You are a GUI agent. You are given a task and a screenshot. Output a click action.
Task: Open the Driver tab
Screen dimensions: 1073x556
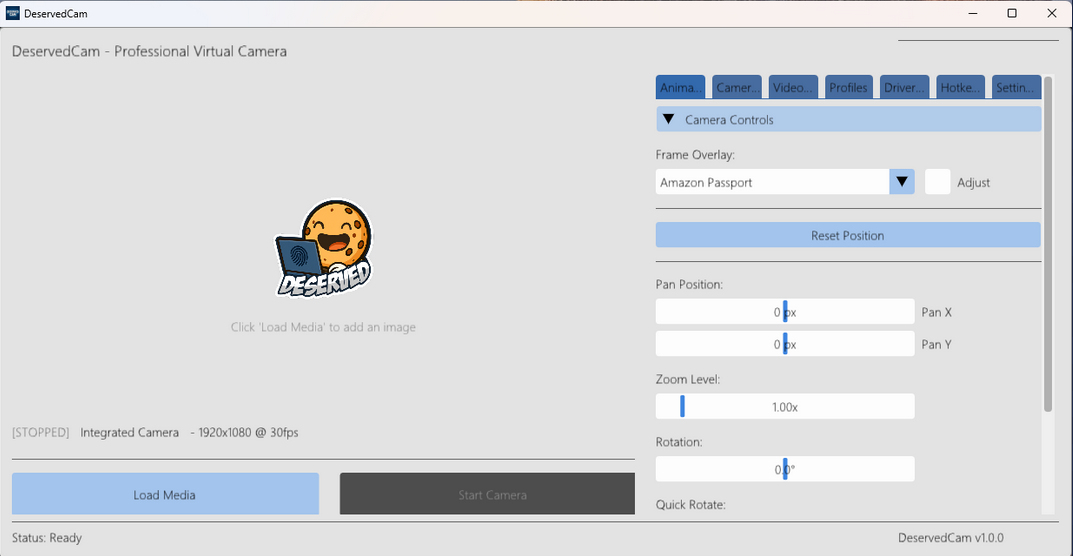pos(904,88)
